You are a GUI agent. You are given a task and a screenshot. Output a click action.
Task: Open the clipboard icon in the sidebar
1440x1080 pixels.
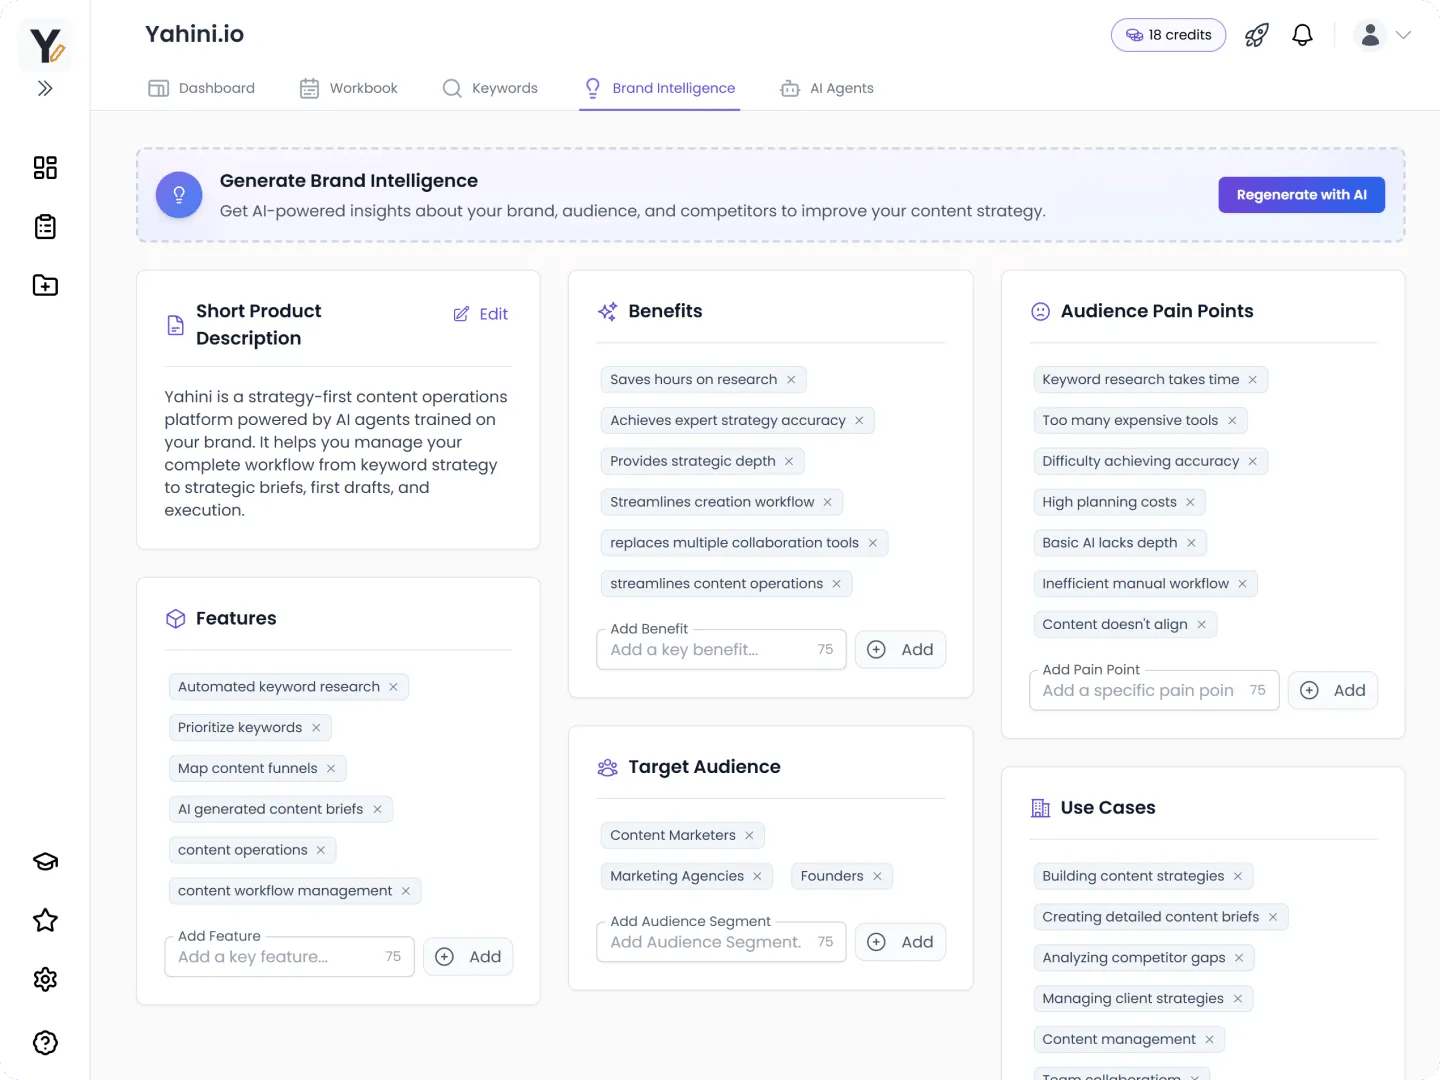44,226
